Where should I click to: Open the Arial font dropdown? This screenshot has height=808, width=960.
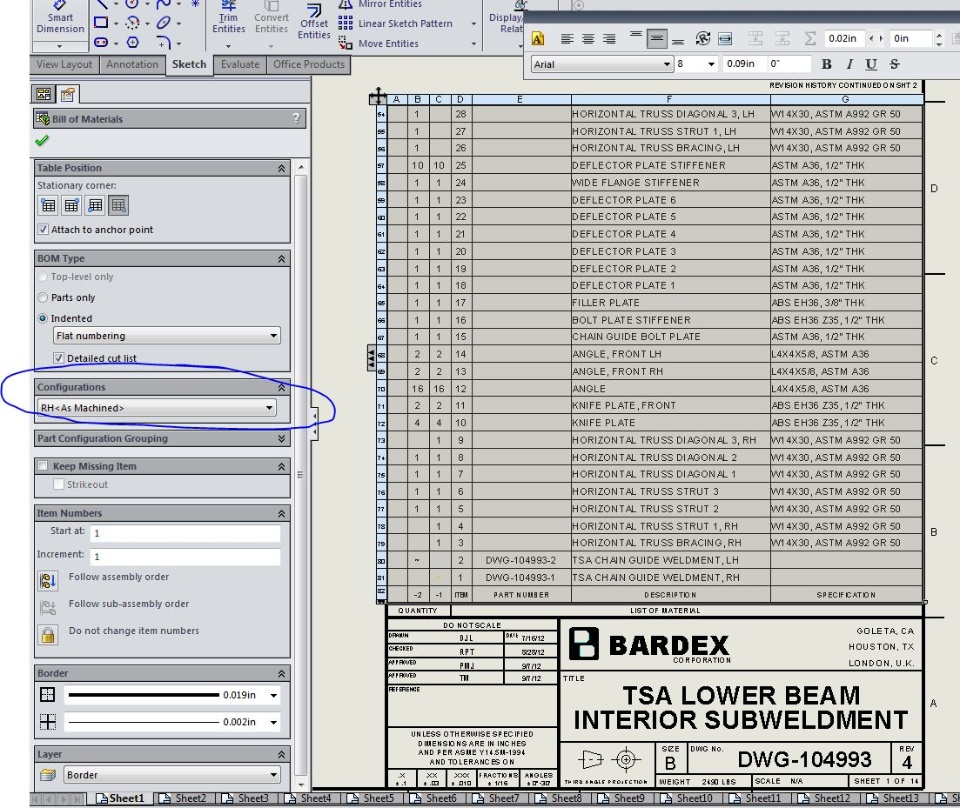pos(601,64)
